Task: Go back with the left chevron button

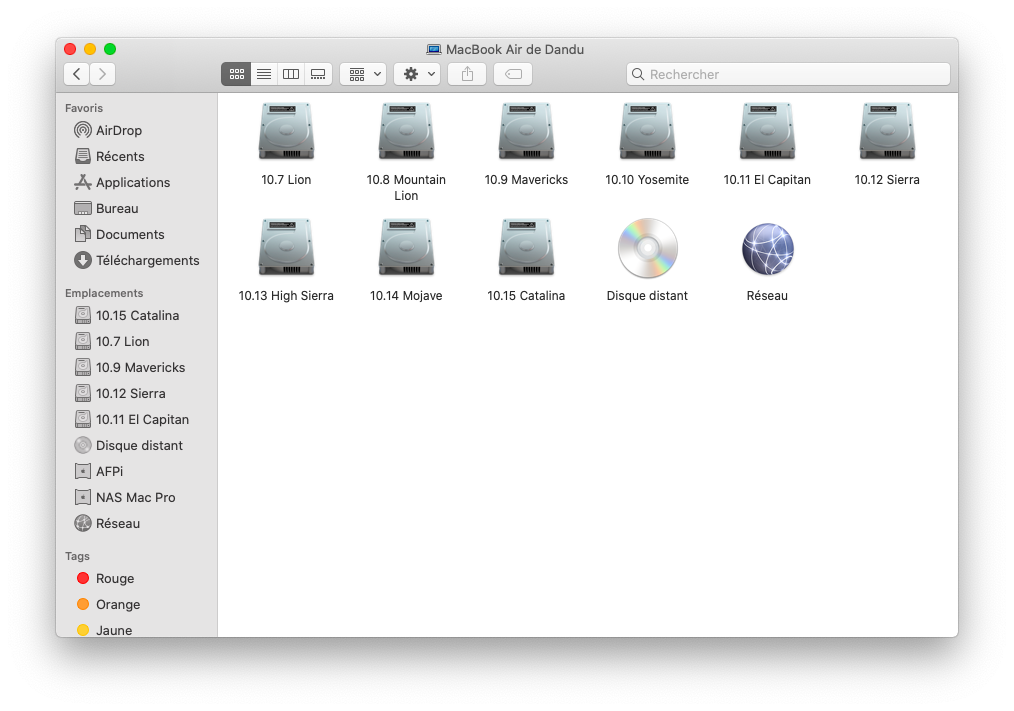Action: pos(77,74)
